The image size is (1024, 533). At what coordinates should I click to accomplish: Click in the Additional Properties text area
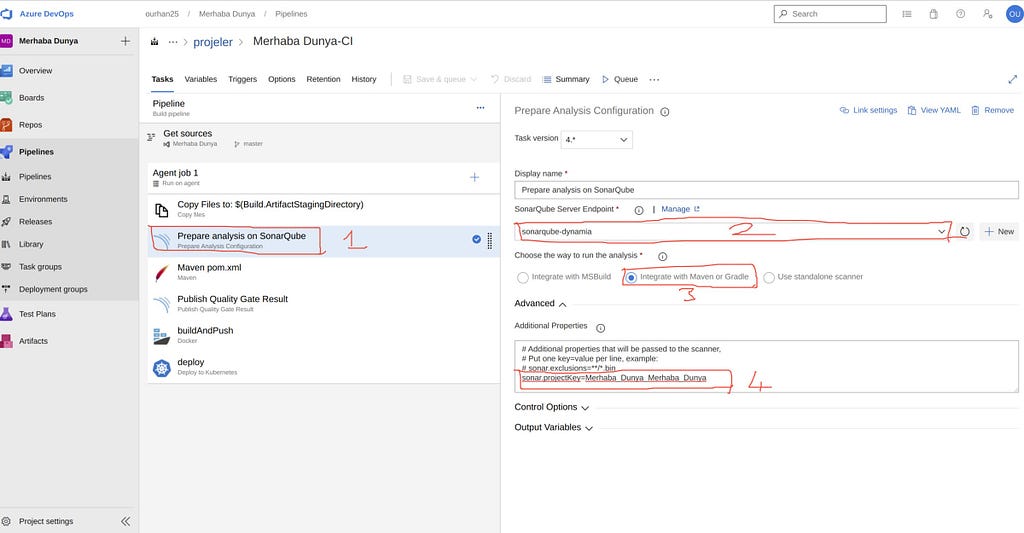(x=766, y=366)
